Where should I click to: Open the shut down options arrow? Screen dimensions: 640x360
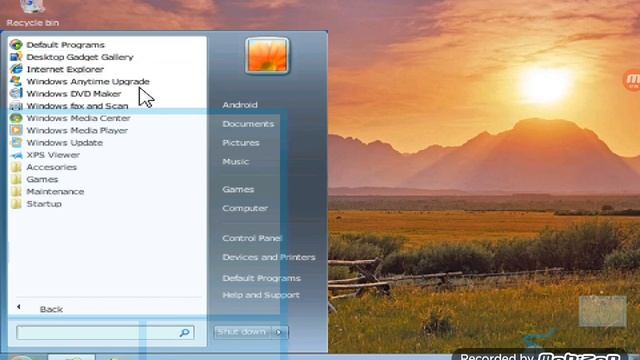point(280,332)
